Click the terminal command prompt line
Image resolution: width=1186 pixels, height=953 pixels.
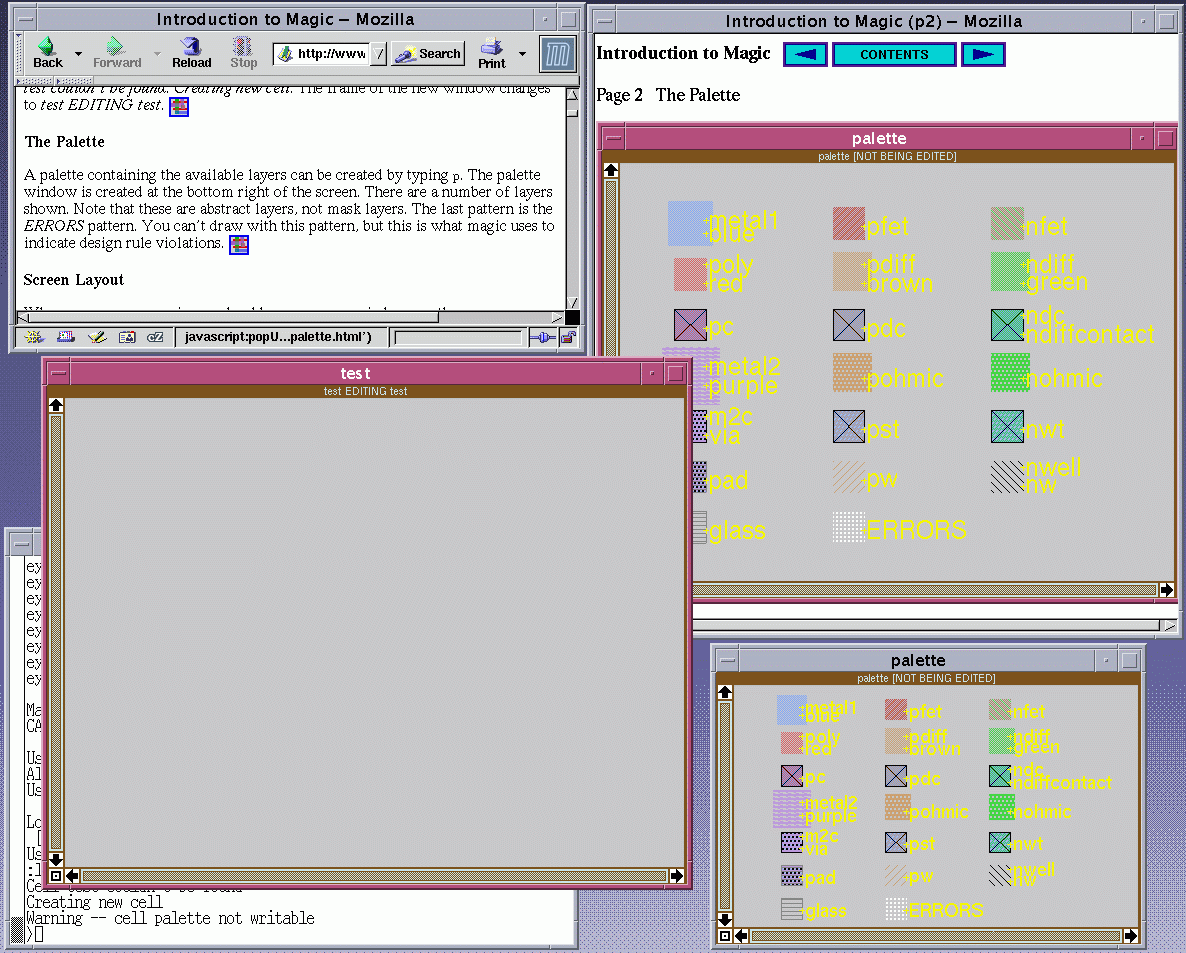tap(301, 934)
